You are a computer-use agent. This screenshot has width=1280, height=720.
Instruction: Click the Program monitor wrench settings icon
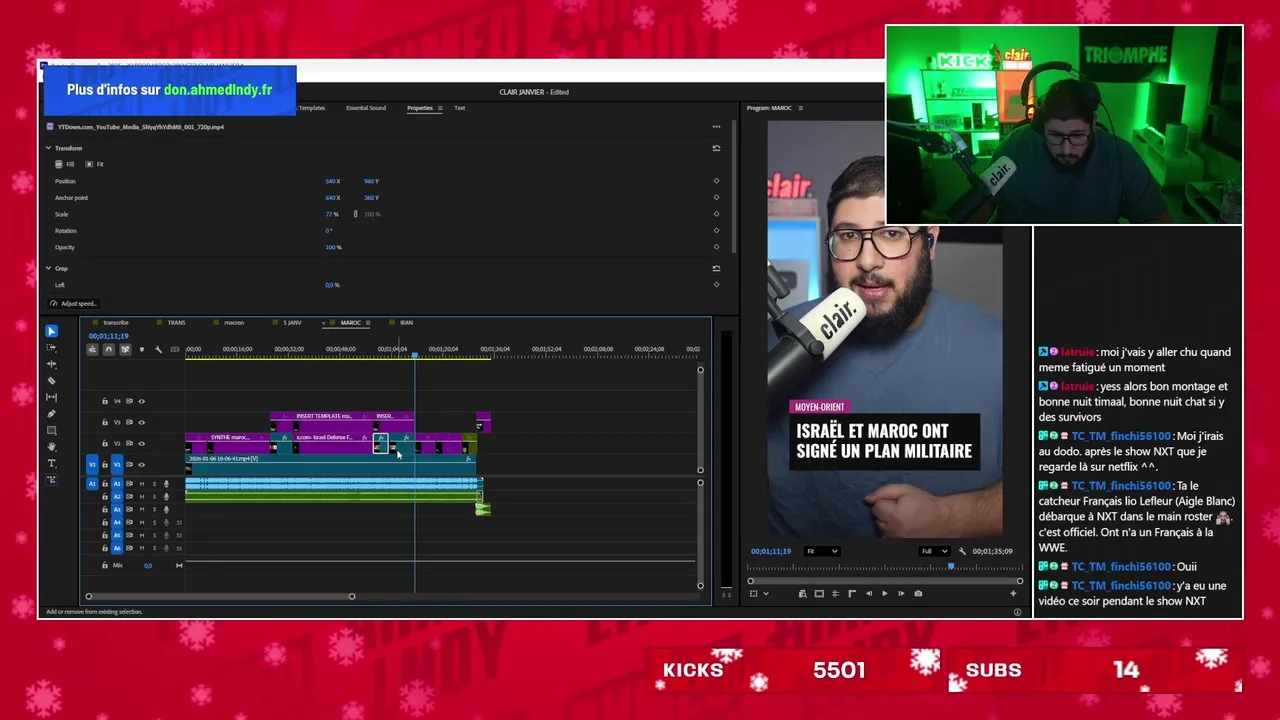962,551
